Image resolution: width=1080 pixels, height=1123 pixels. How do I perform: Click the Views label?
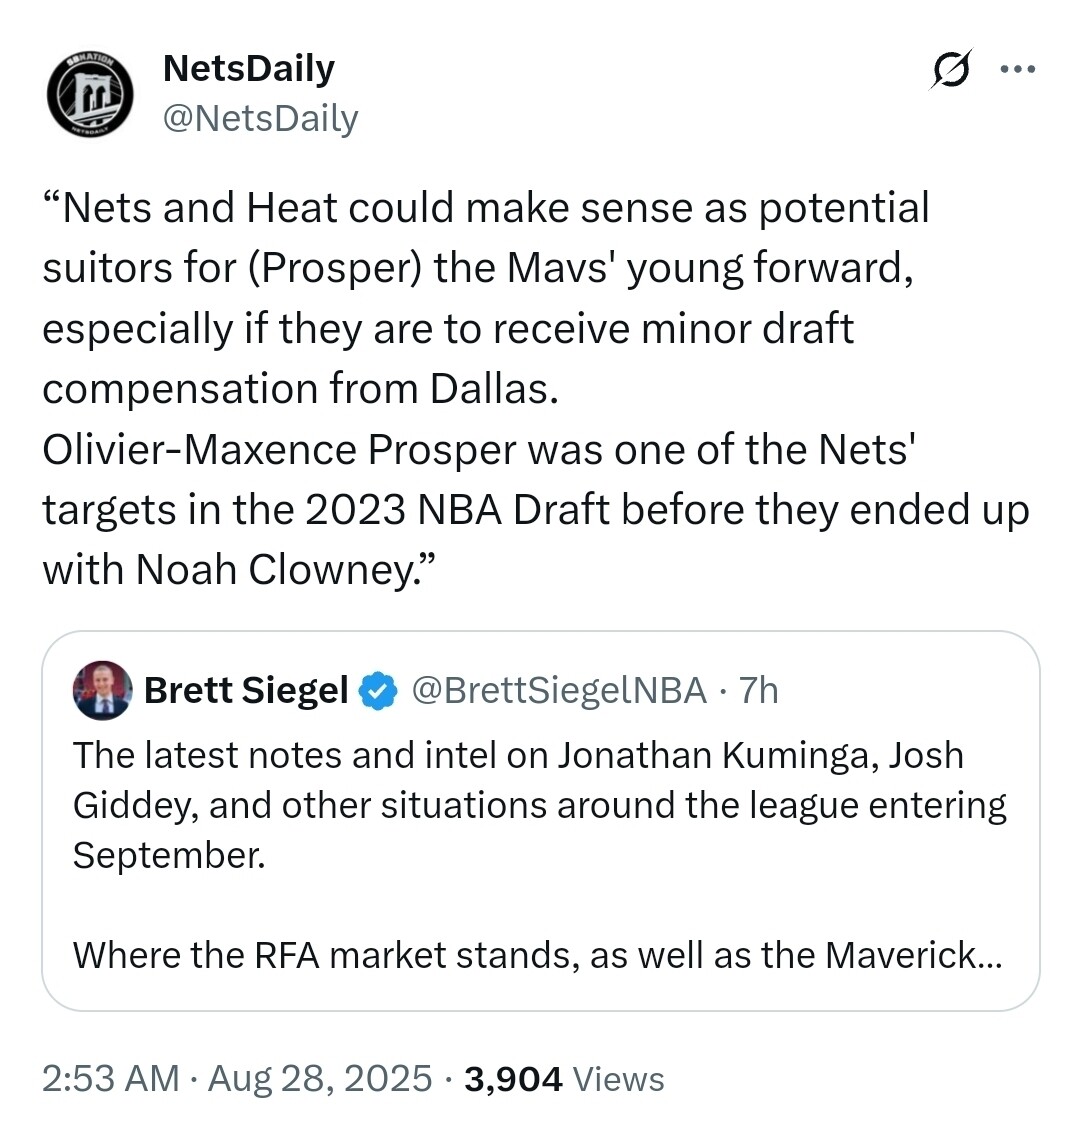620,1079
